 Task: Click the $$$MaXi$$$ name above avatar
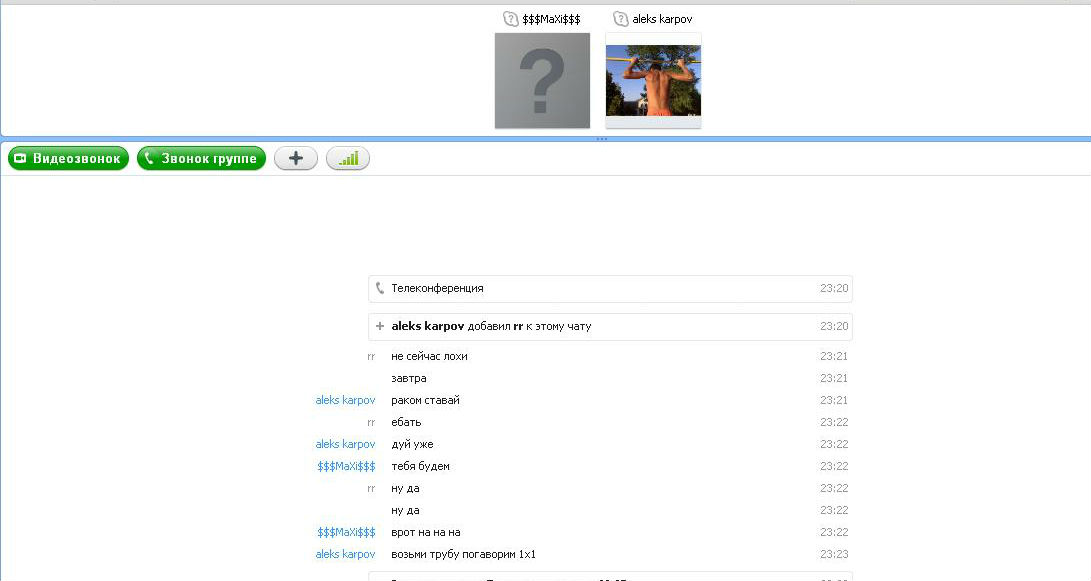tap(551, 19)
